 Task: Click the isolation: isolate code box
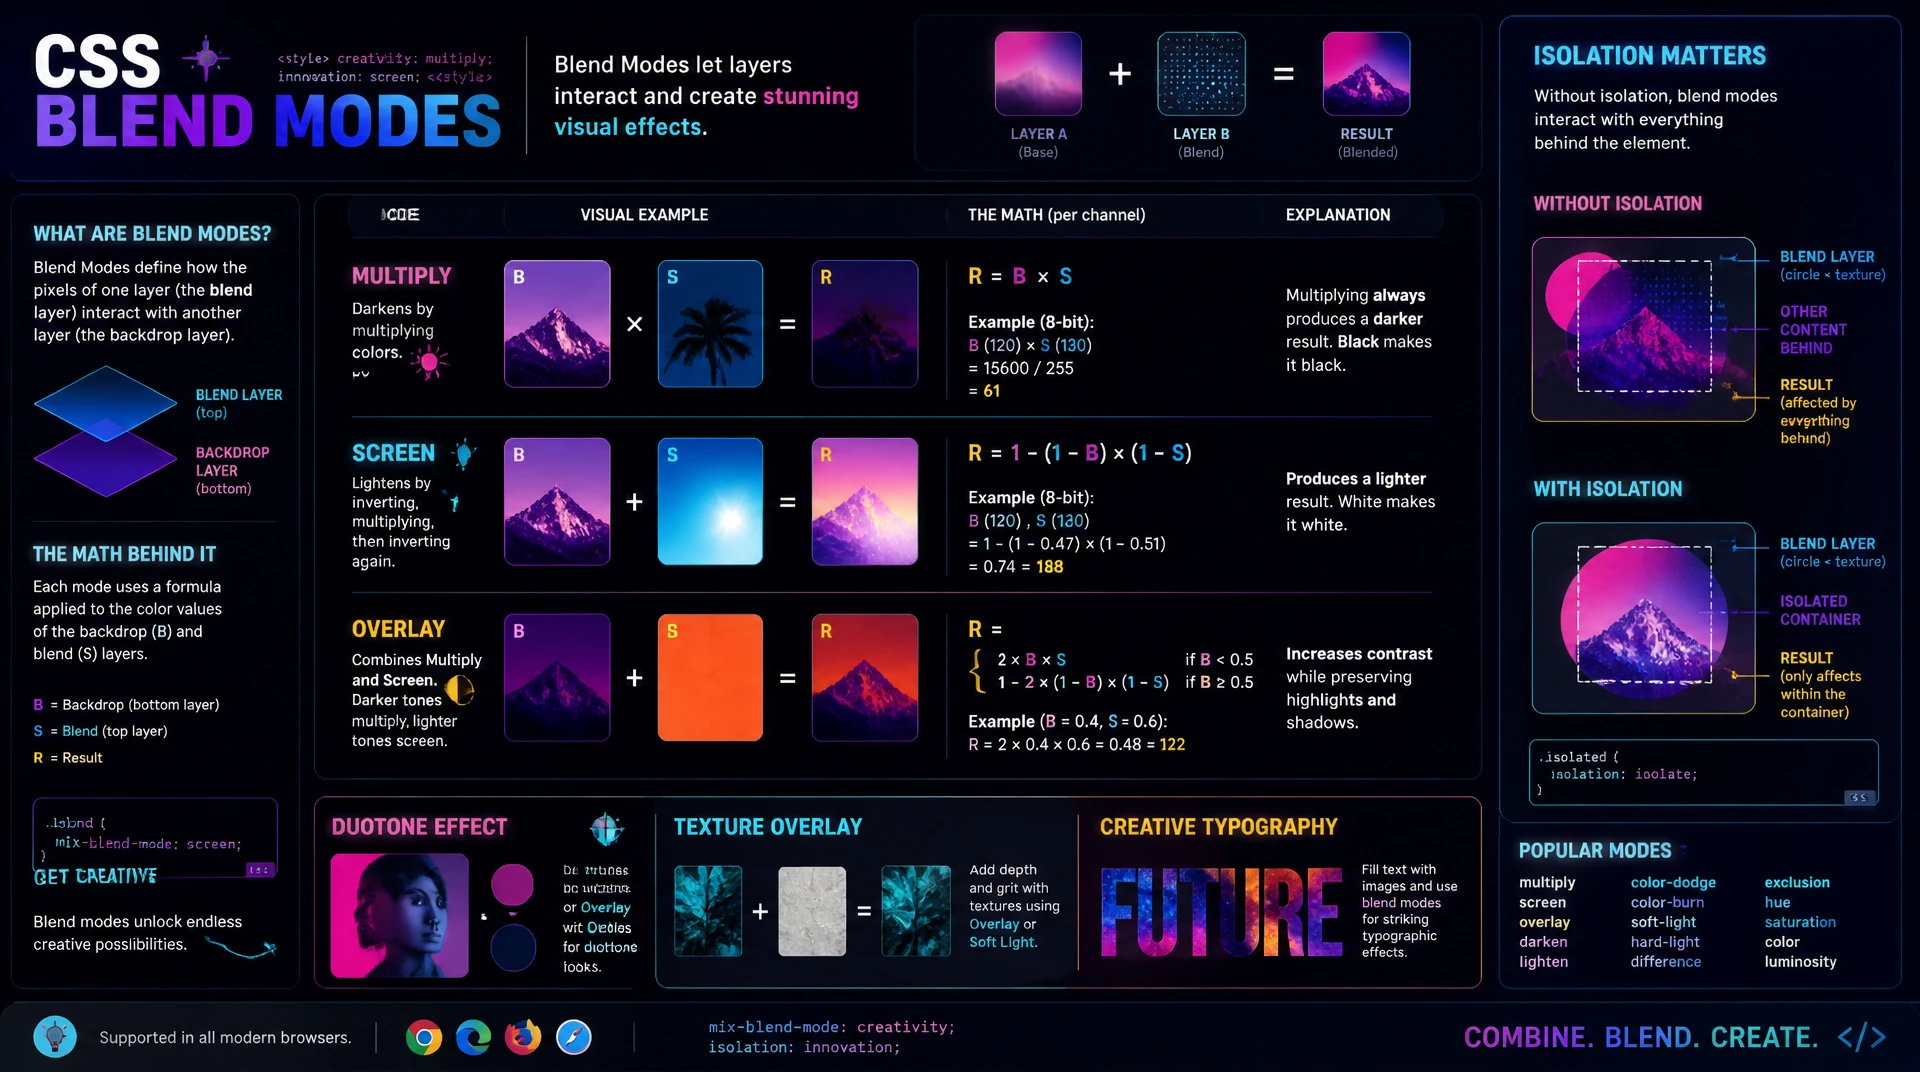[x=1703, y=772]
